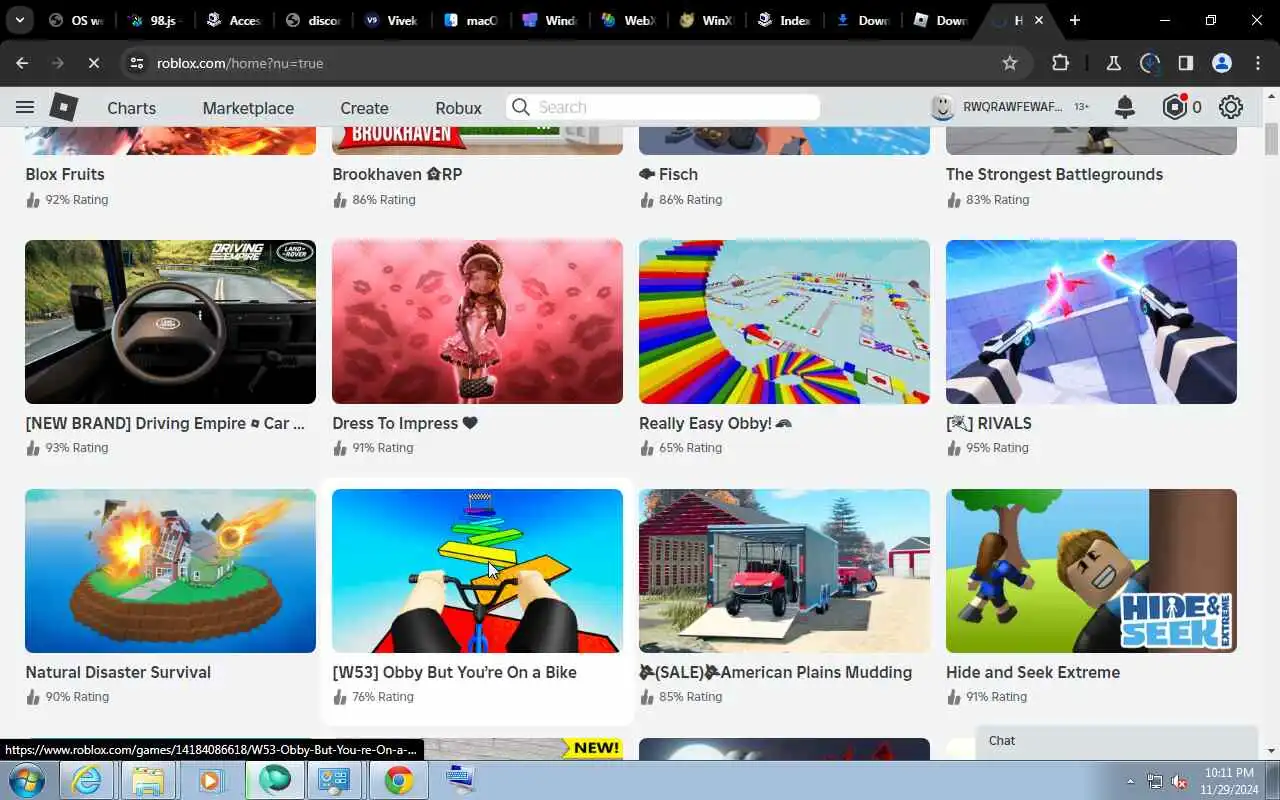The width and height of the screenshot is (1280, 800).
Task: Open a new browser tab
Action: coord(1075,20)
